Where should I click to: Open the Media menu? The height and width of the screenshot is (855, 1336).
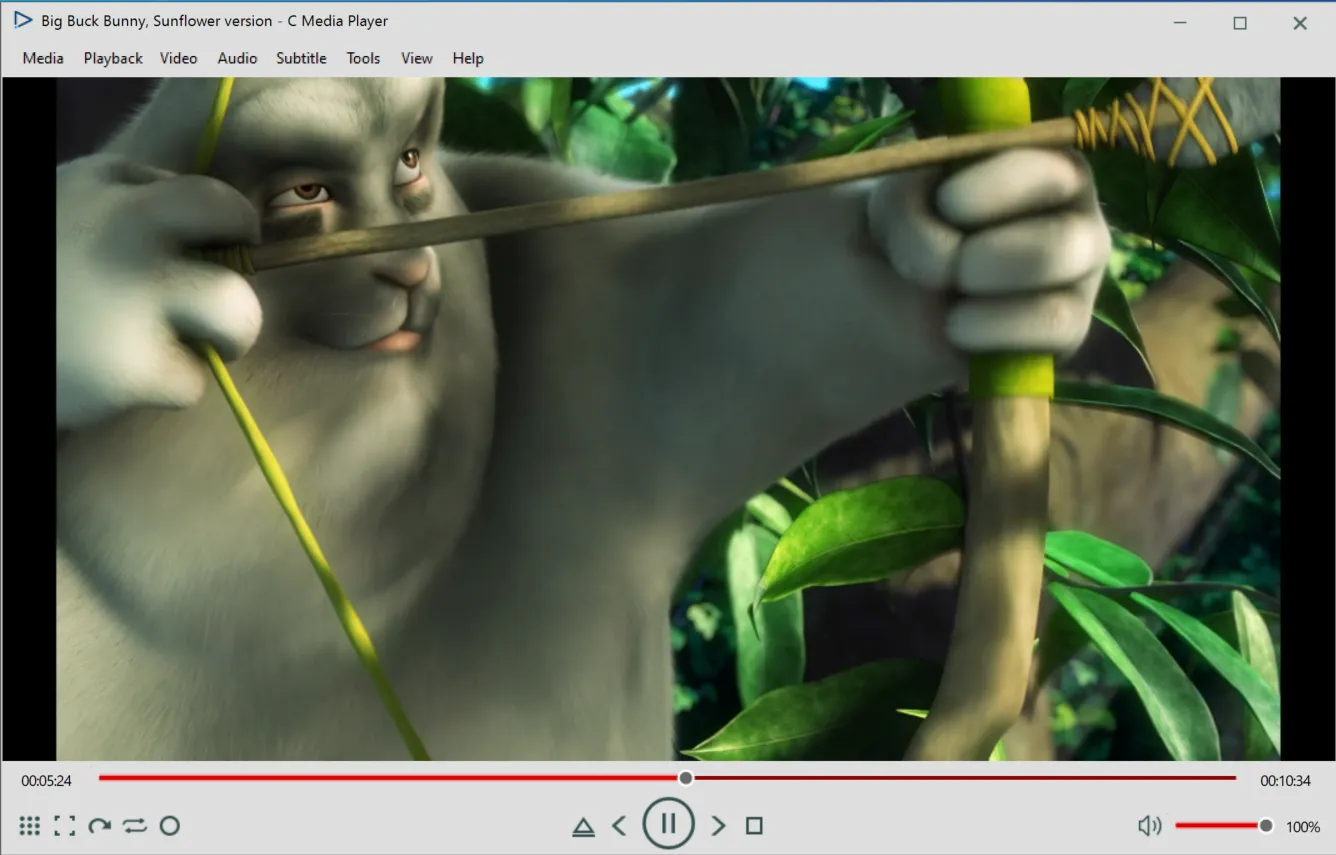coord(43,58)
